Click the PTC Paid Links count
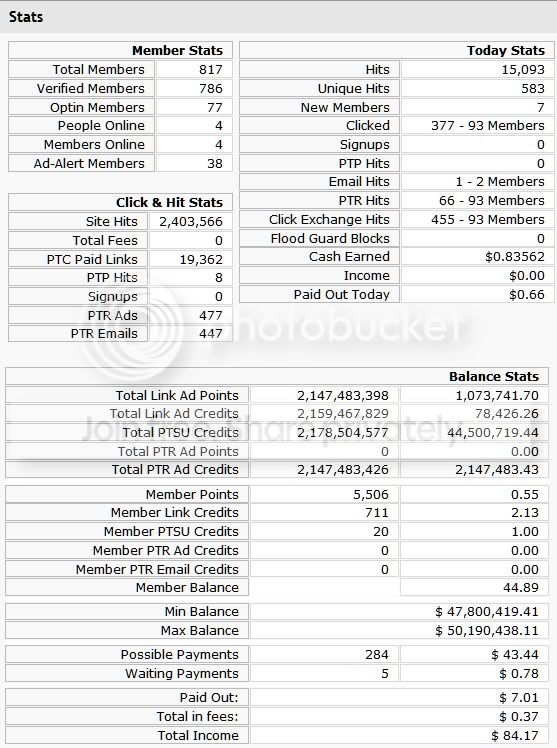 201,259
